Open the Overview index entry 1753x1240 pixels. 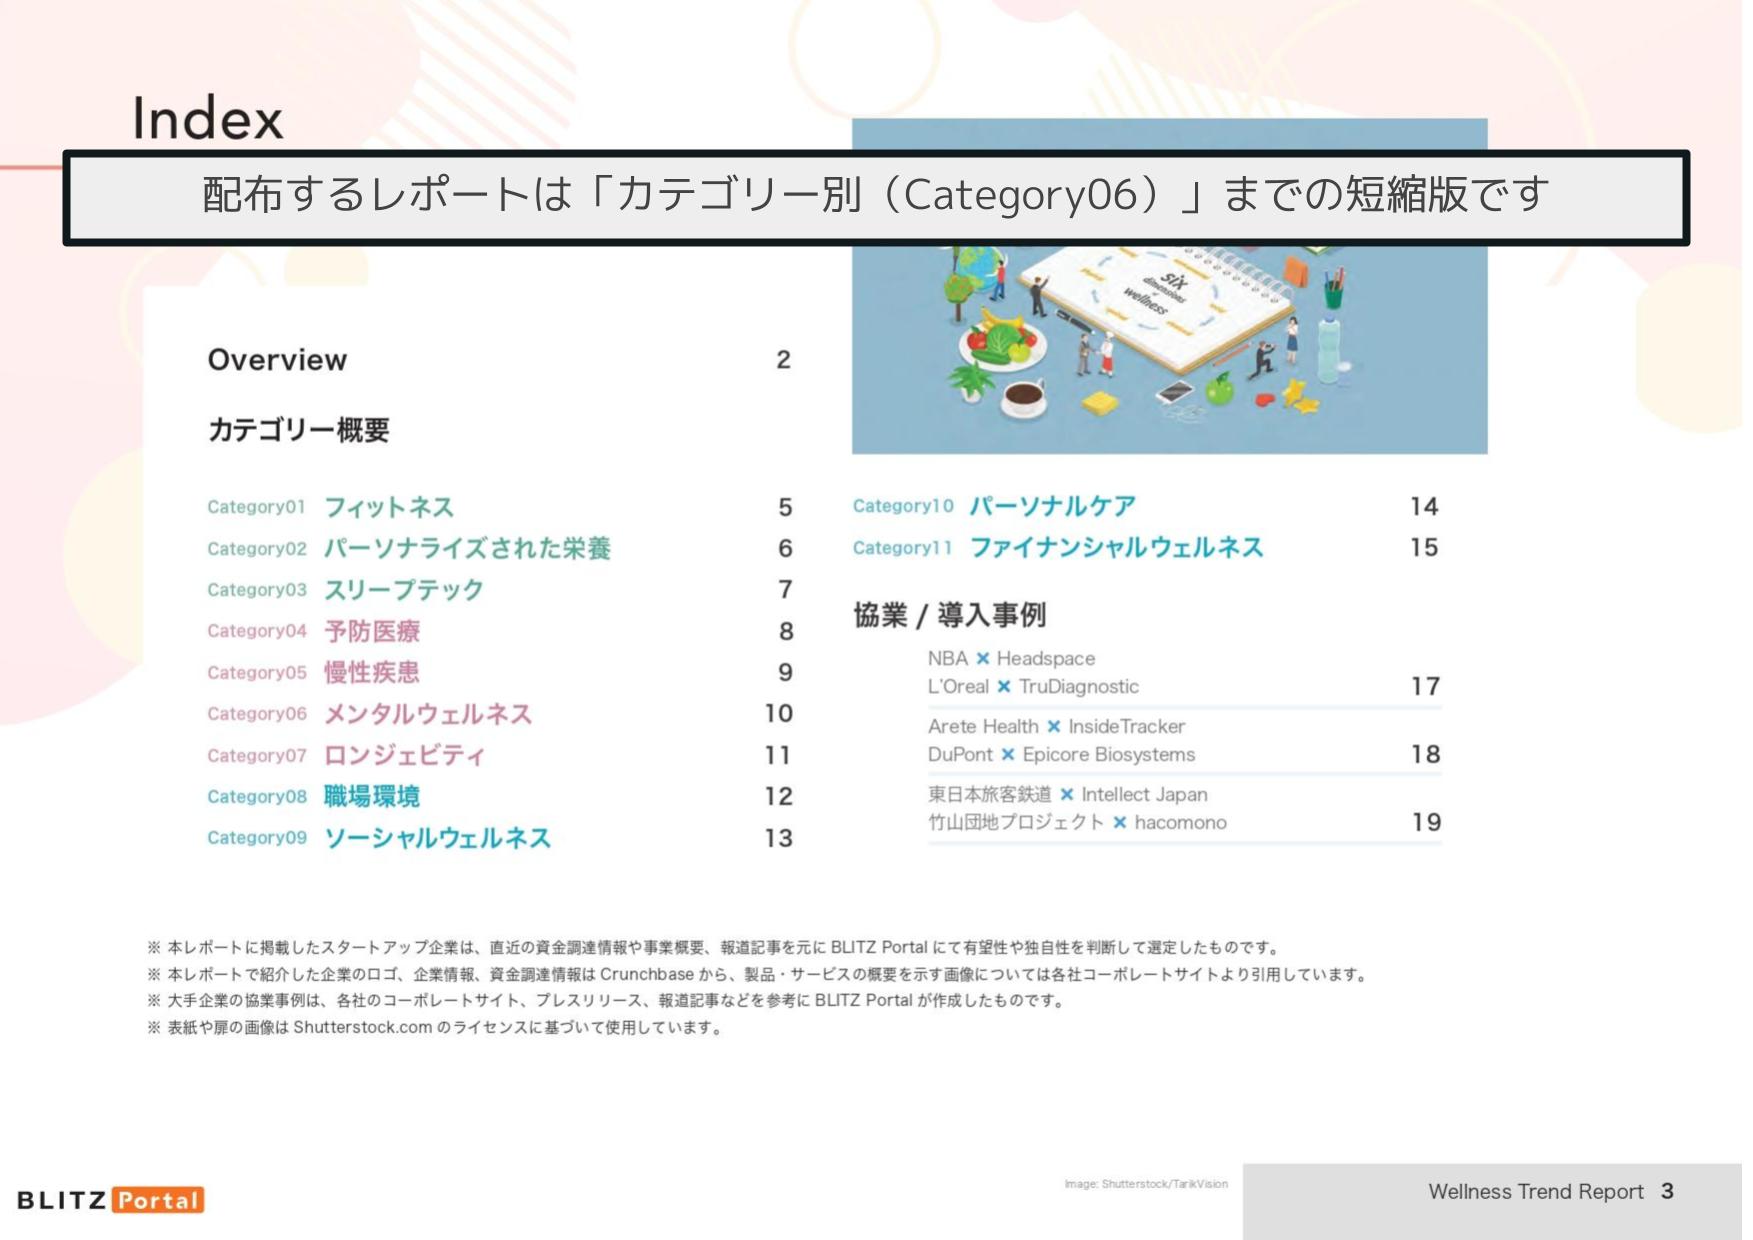[277, 360]
